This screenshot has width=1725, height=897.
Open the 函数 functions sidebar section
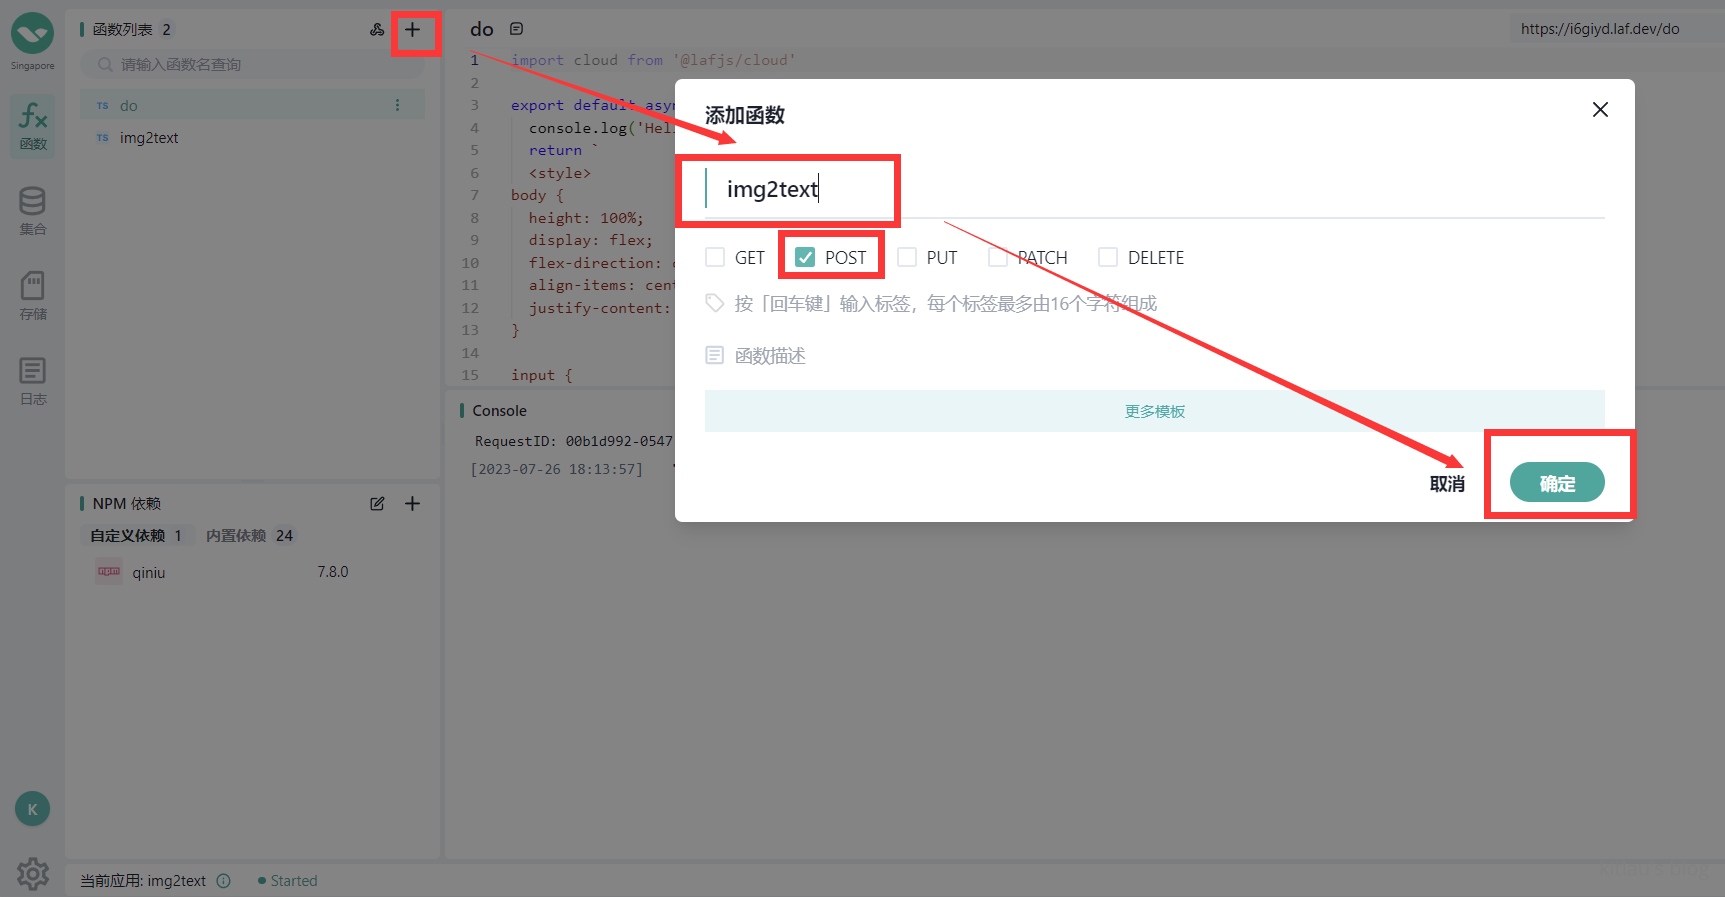click(33, 125)
